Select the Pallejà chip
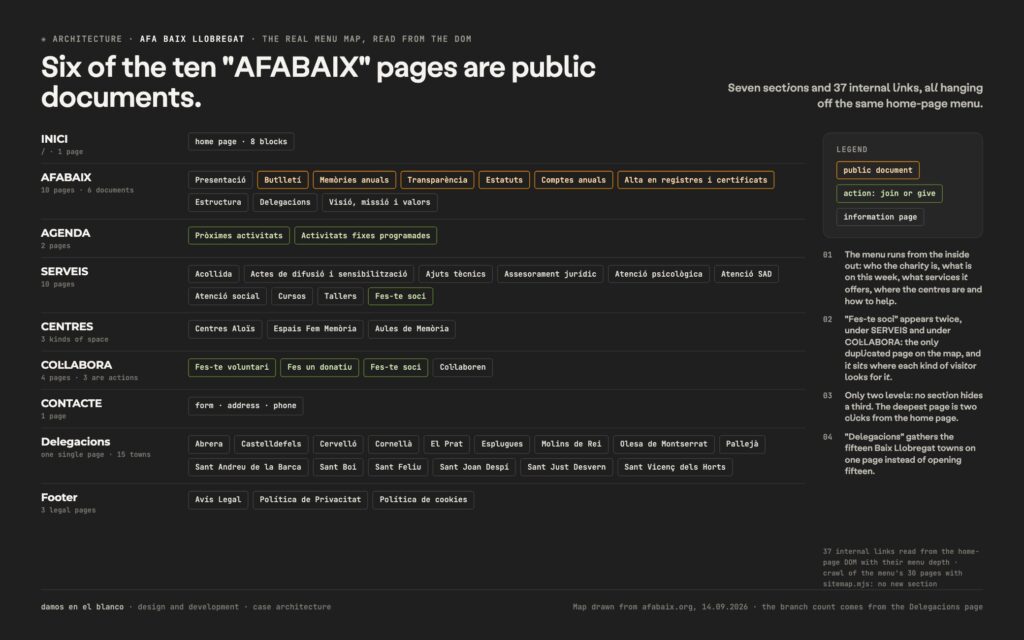The height and width of the screenshot is (640, 1024). click(x=742, y=445)
